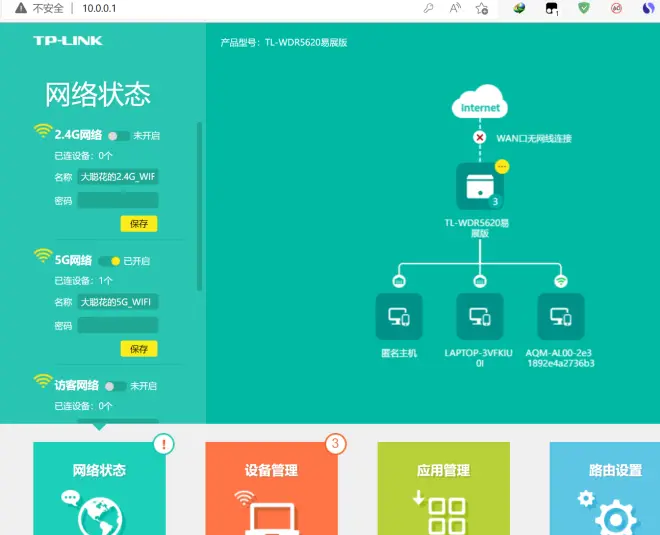The height and width of the screenshot is (535, 660).
Task: Click the AQM-AL00 device icon
Action: pos(561,317)
